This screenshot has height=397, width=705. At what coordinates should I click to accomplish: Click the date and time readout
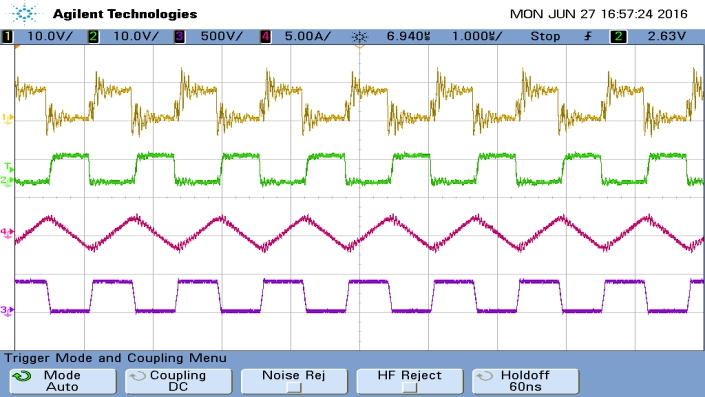click(598, 14)
